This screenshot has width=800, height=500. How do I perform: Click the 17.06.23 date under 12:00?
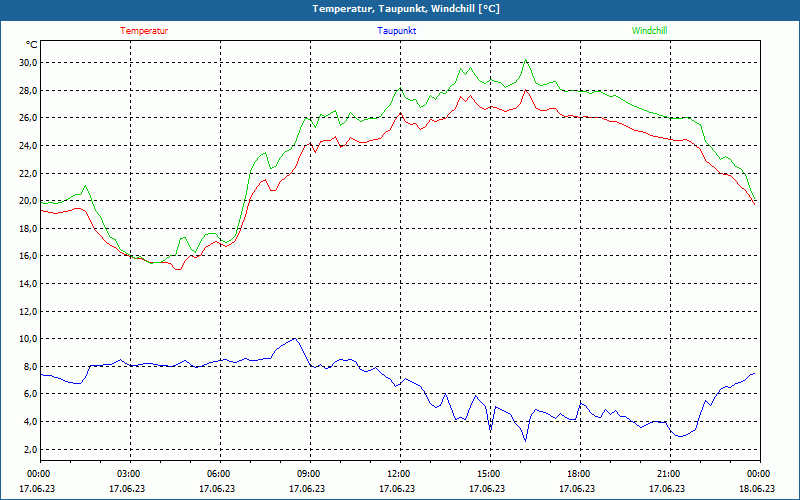coord(397,488)
